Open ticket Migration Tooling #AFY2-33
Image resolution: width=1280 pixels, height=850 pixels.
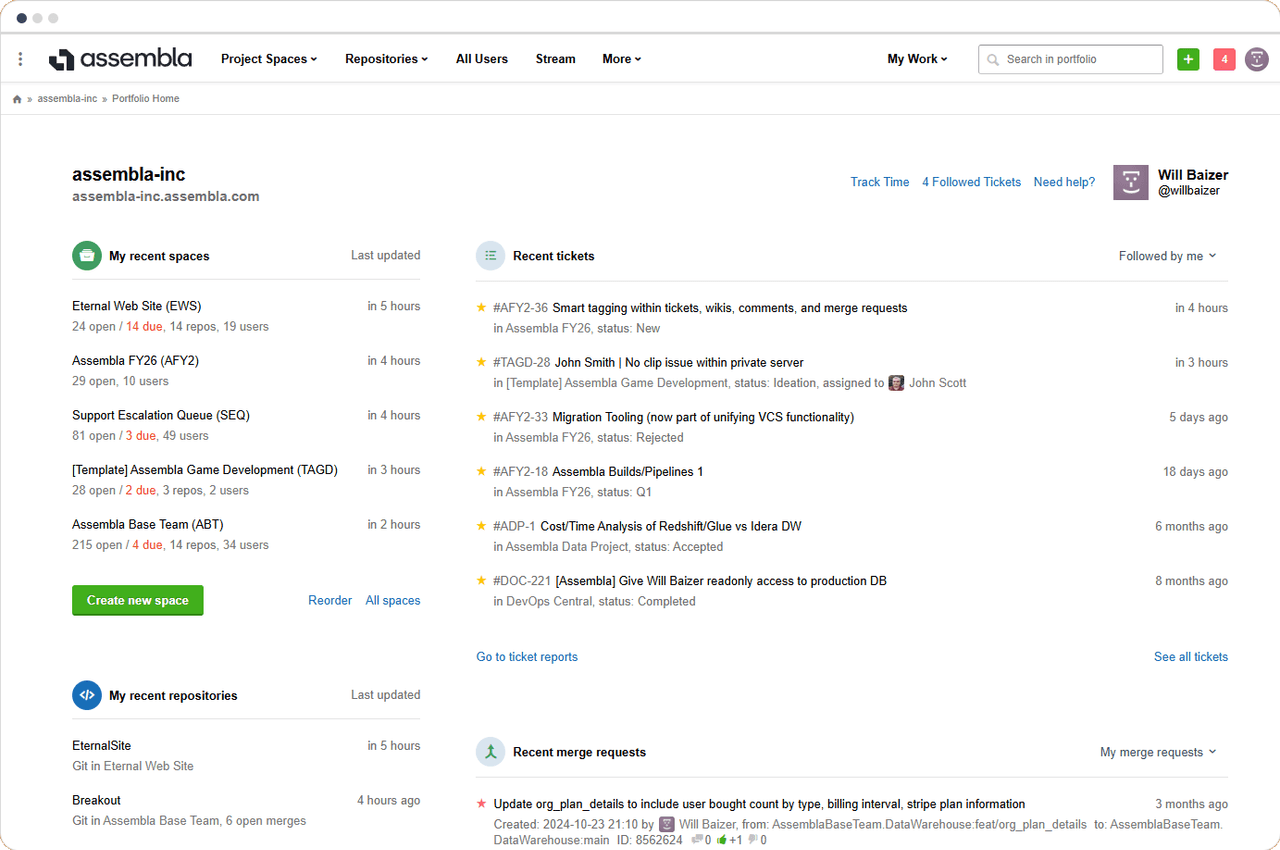click(x=703, y=417)
